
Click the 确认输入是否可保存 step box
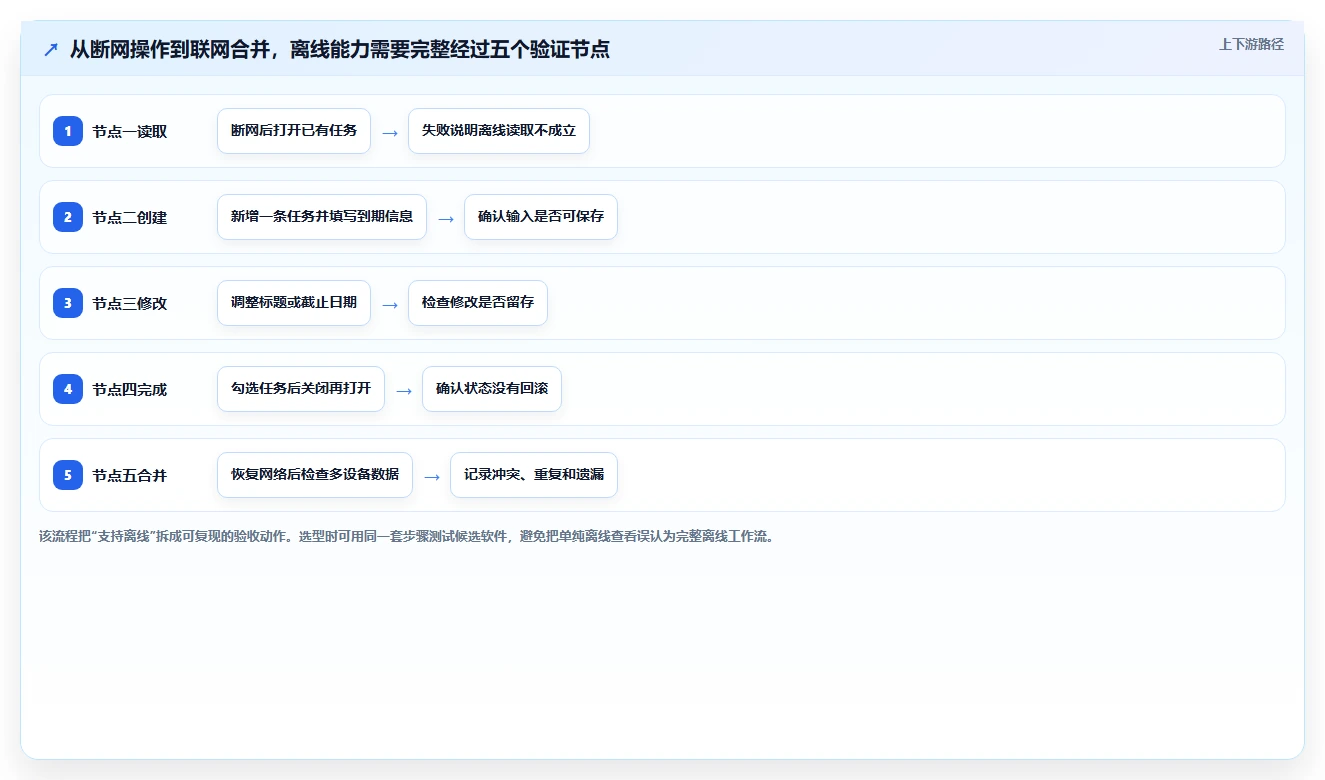coord(541,217)
